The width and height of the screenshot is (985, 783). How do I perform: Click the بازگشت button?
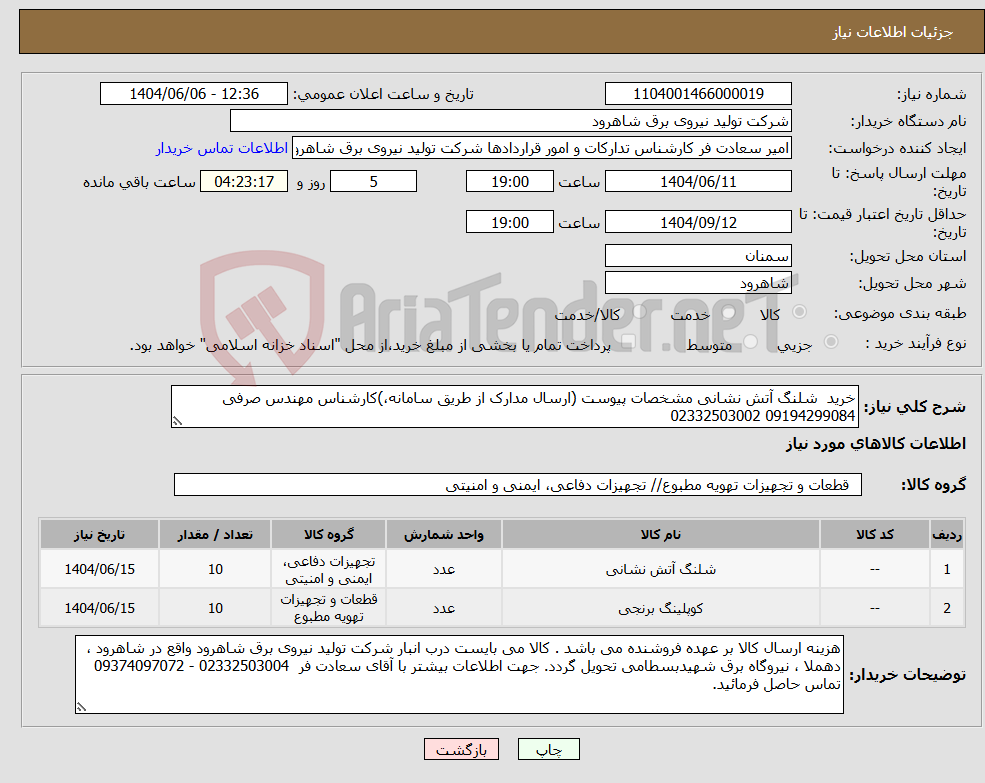pyautogui.click(x=461, y=748)
